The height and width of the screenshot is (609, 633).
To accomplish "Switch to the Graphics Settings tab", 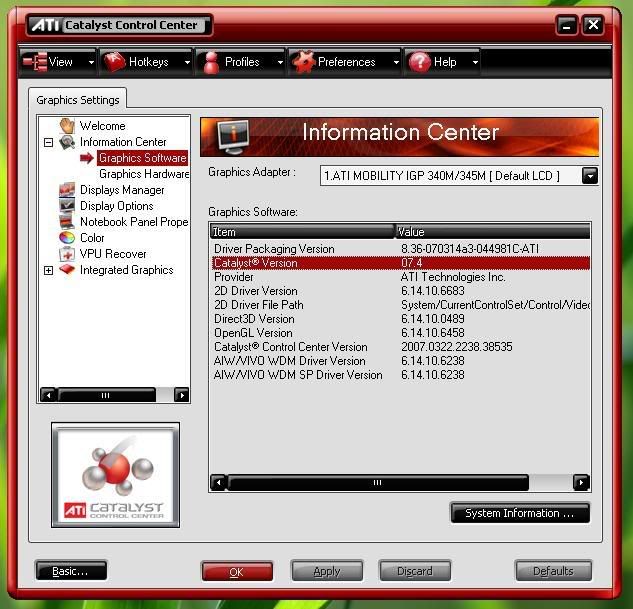I will pos(78,100).
